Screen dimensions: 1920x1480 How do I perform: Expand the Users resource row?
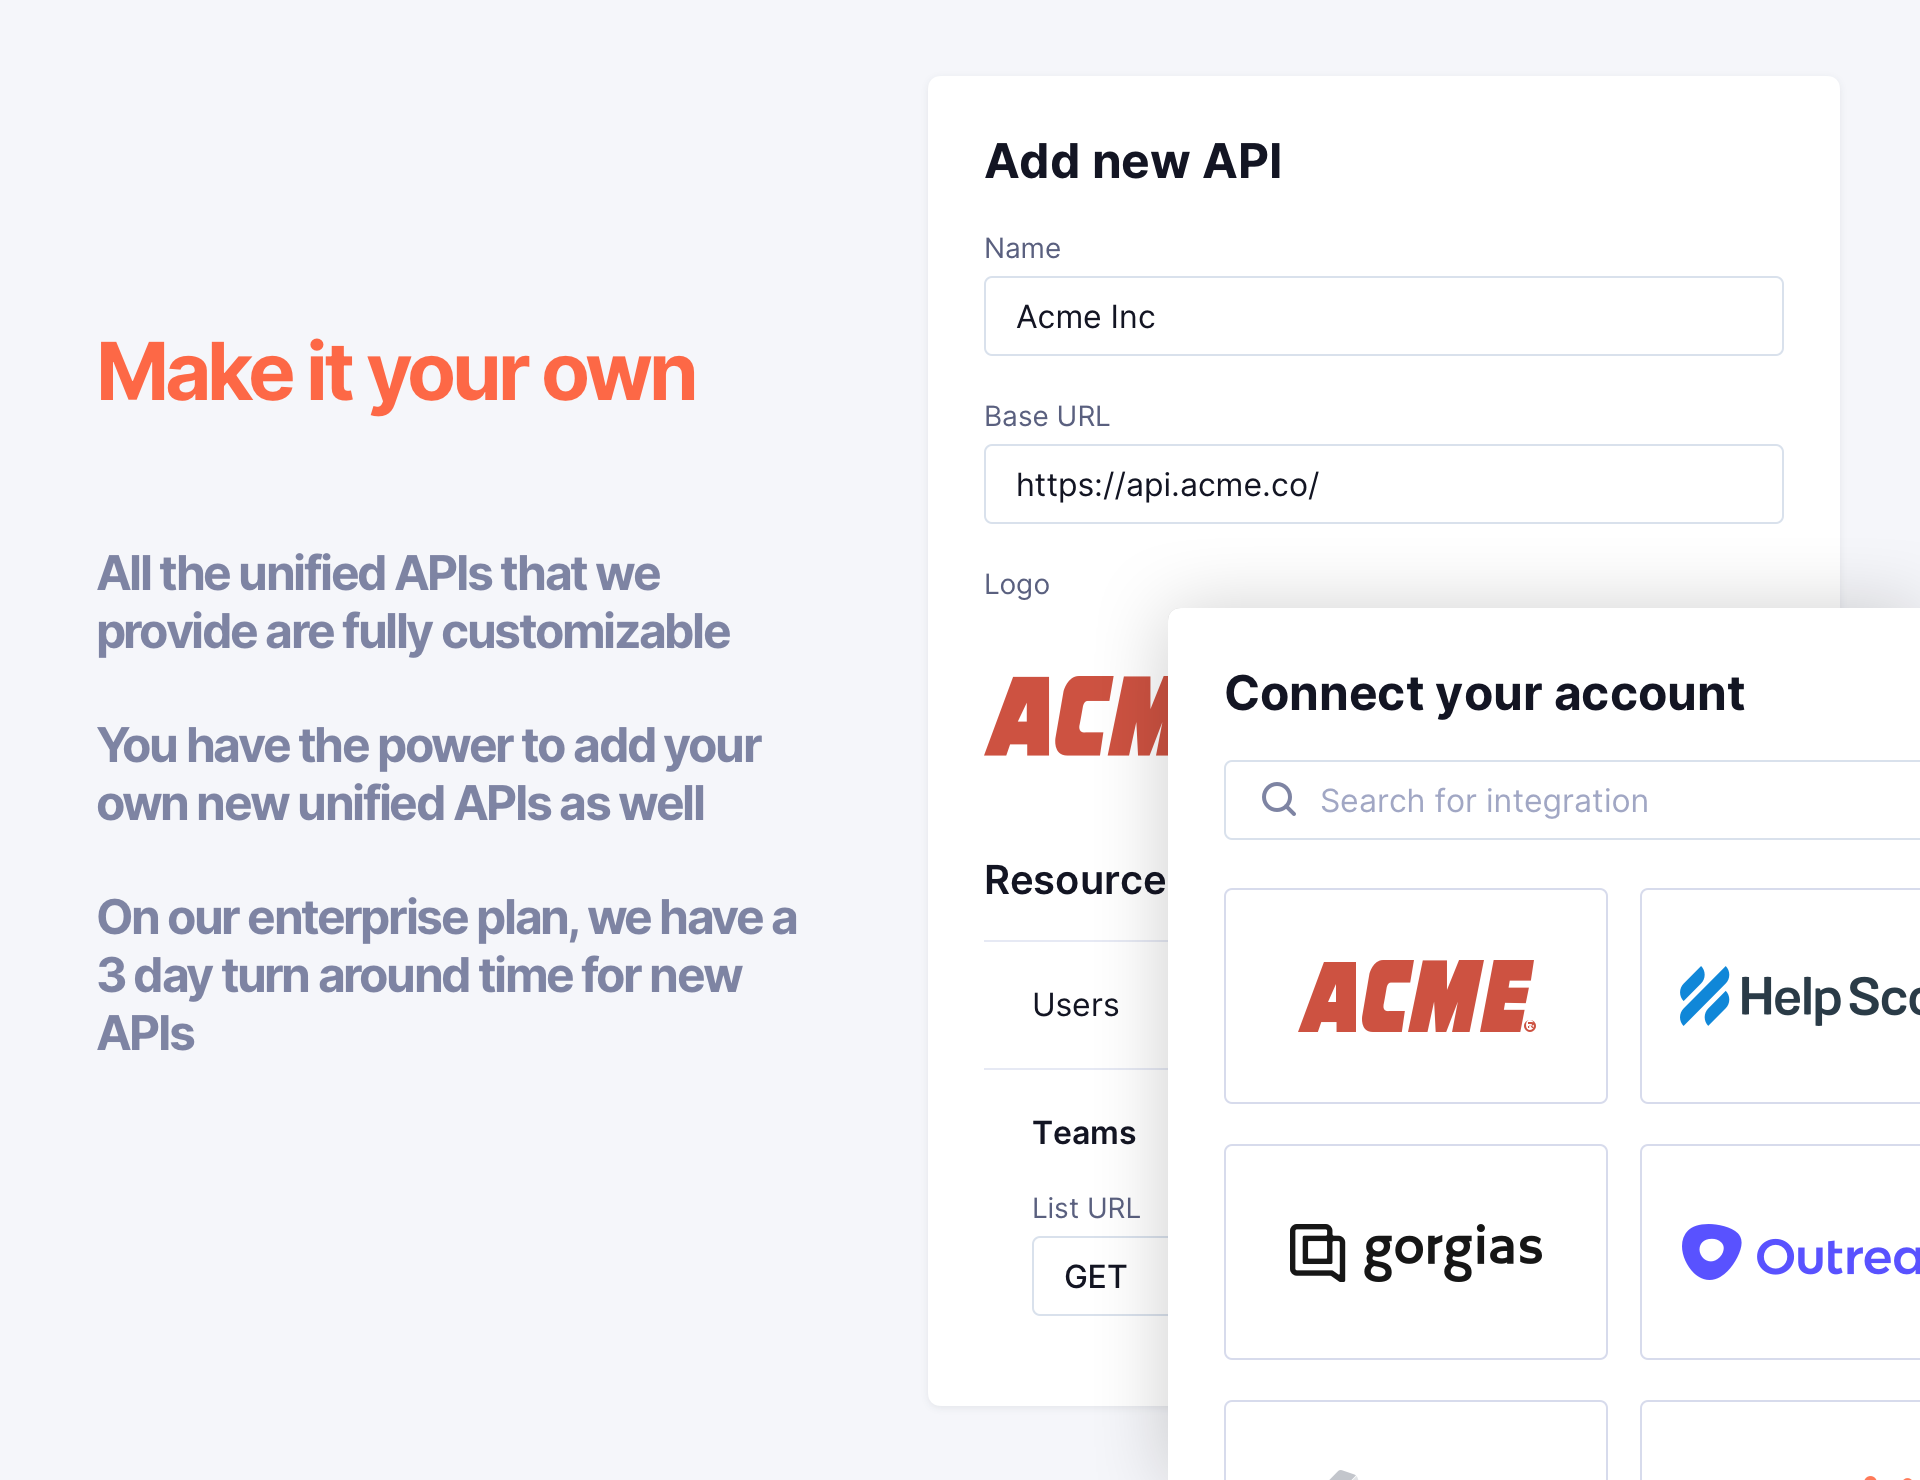[1076, 1004]
